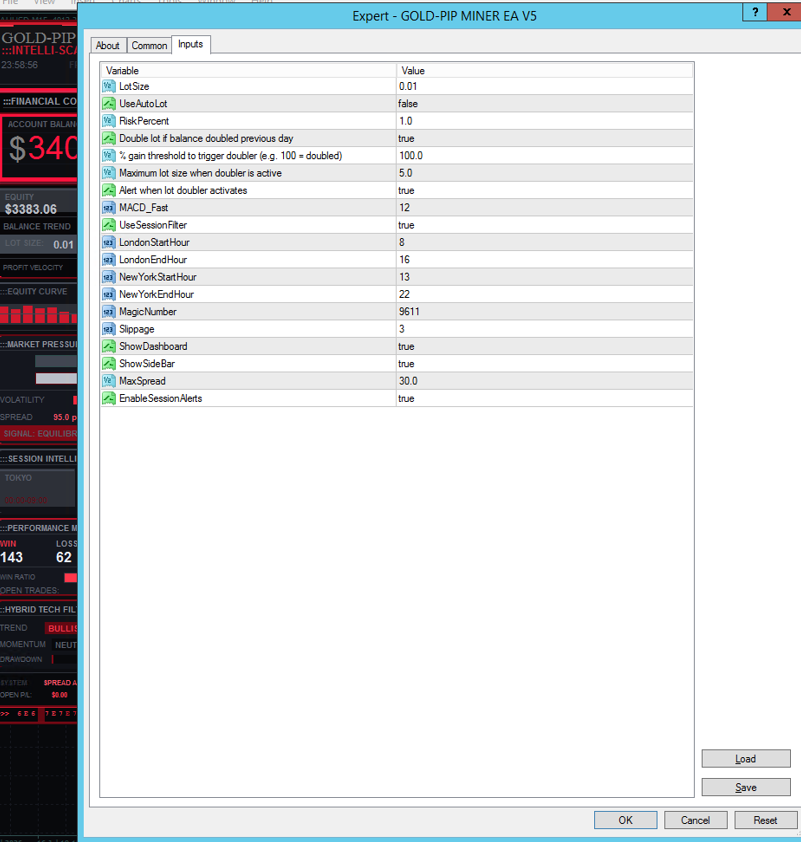This screenshot has height=842, width=801.
Task: Click the LondonStartHour integer icon
Action: point(109,242)
